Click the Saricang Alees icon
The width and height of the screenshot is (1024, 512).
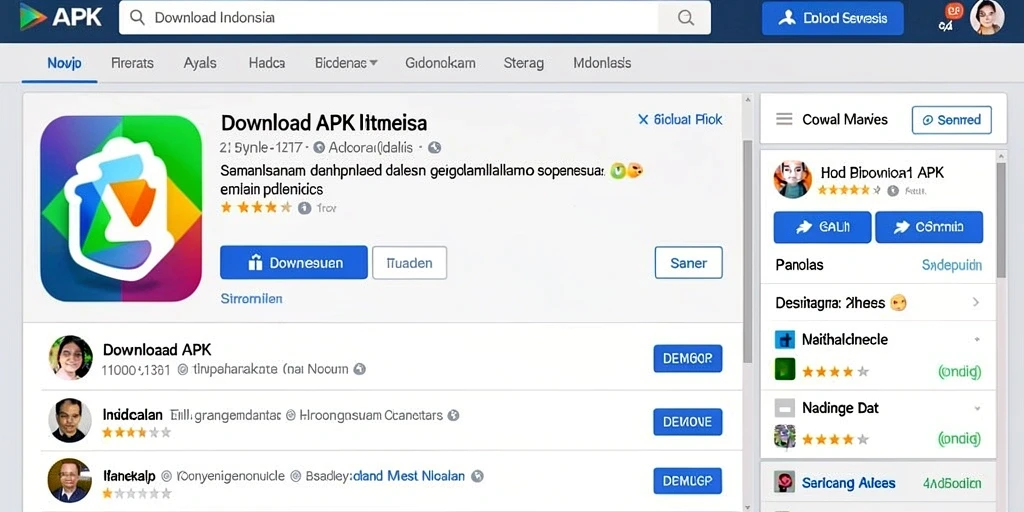click(784, 483)
